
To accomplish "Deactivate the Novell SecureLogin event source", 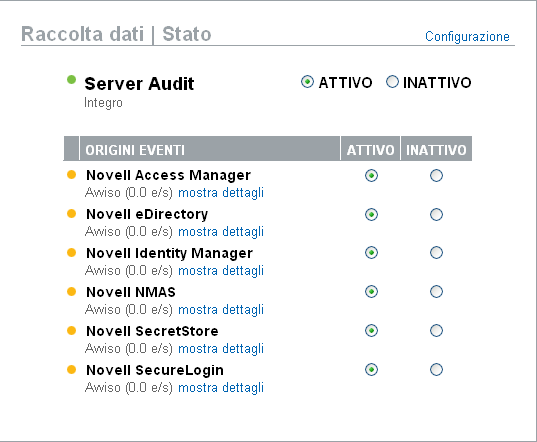I will point(436,370).
